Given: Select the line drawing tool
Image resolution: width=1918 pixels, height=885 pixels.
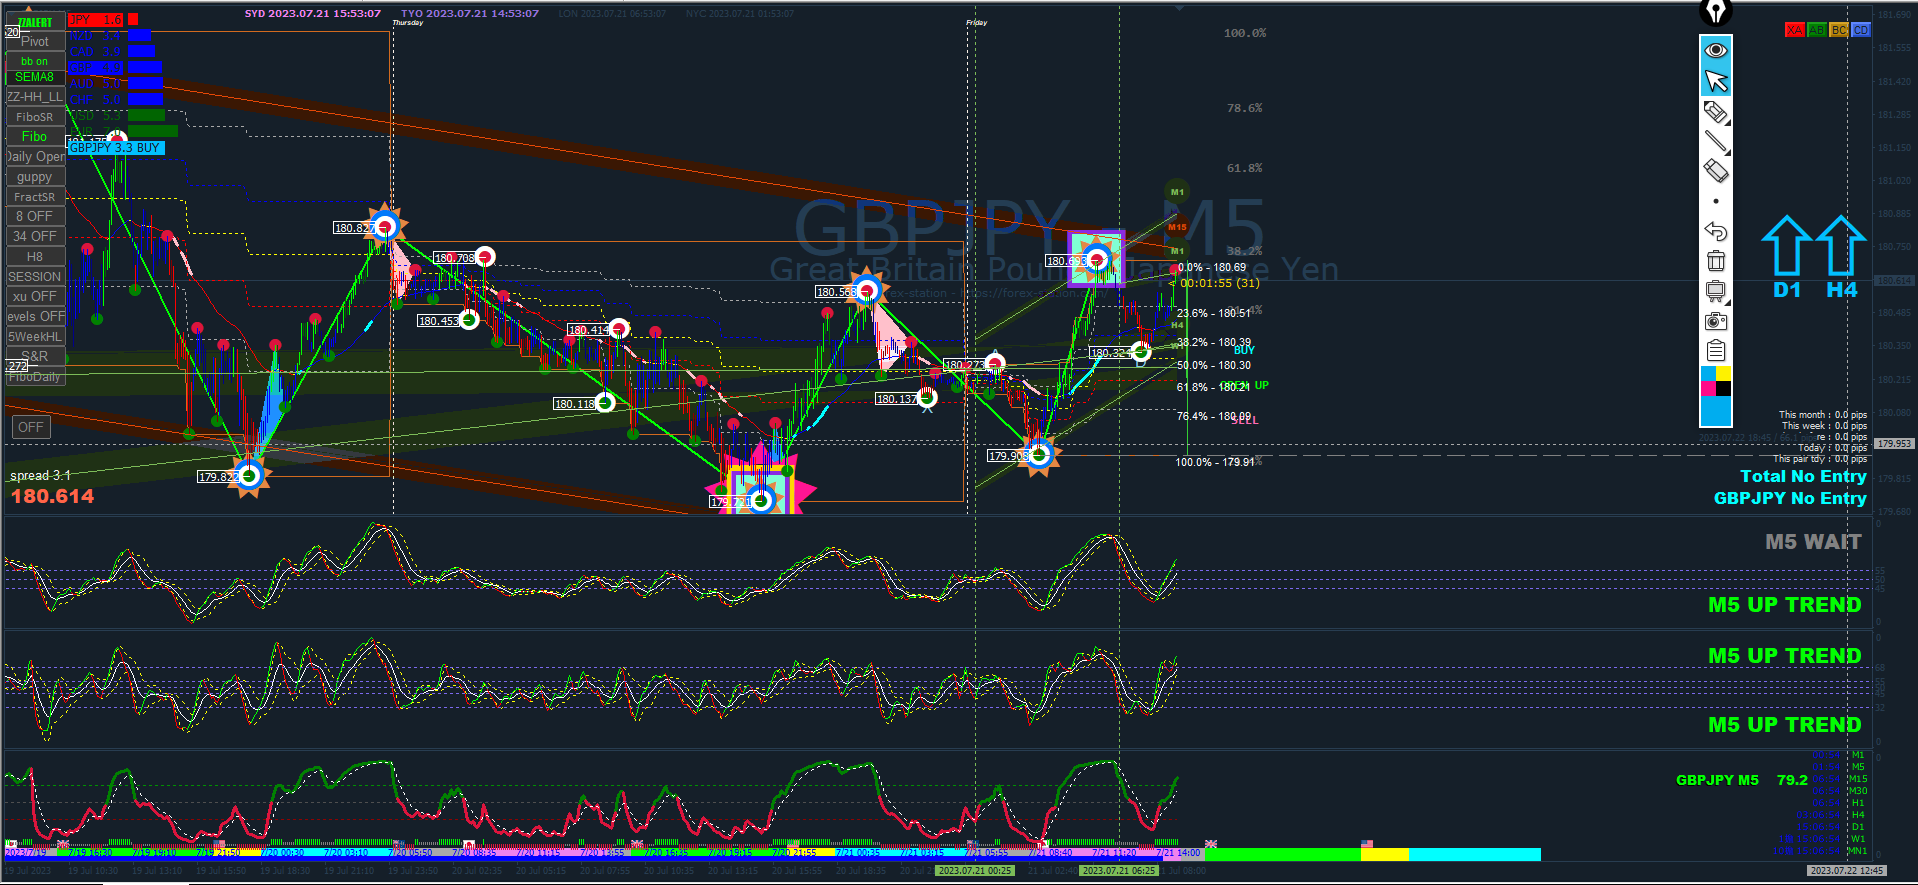Looking at the screenshot, I should point(1716,142).
